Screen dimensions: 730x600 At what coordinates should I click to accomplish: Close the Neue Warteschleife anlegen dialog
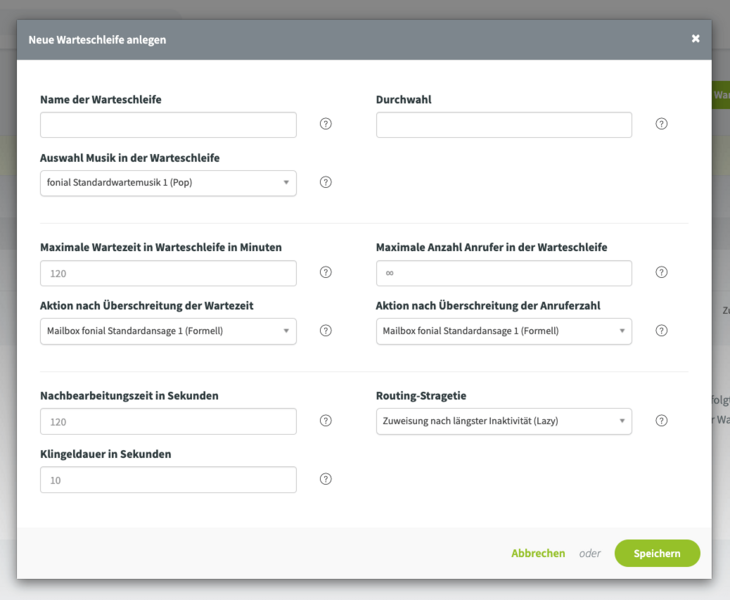tap(695, 39)
